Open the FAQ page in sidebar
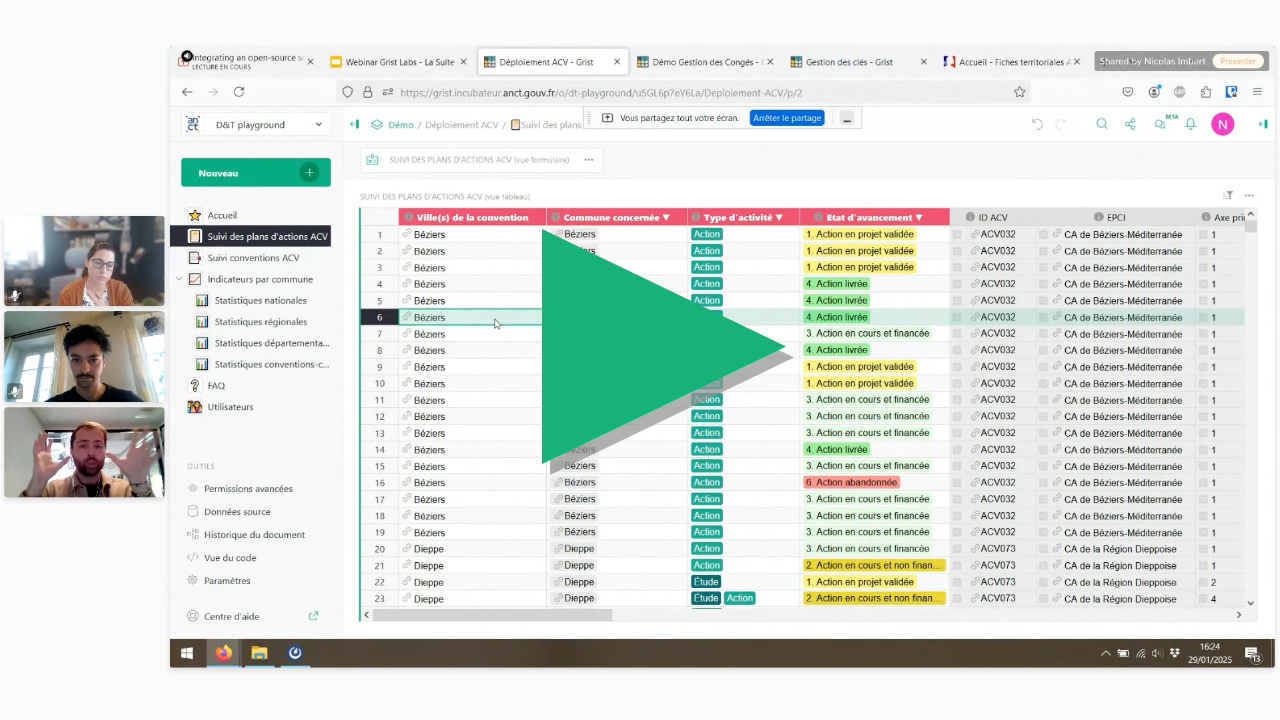The image size is (1280, 720). [216, 386]
